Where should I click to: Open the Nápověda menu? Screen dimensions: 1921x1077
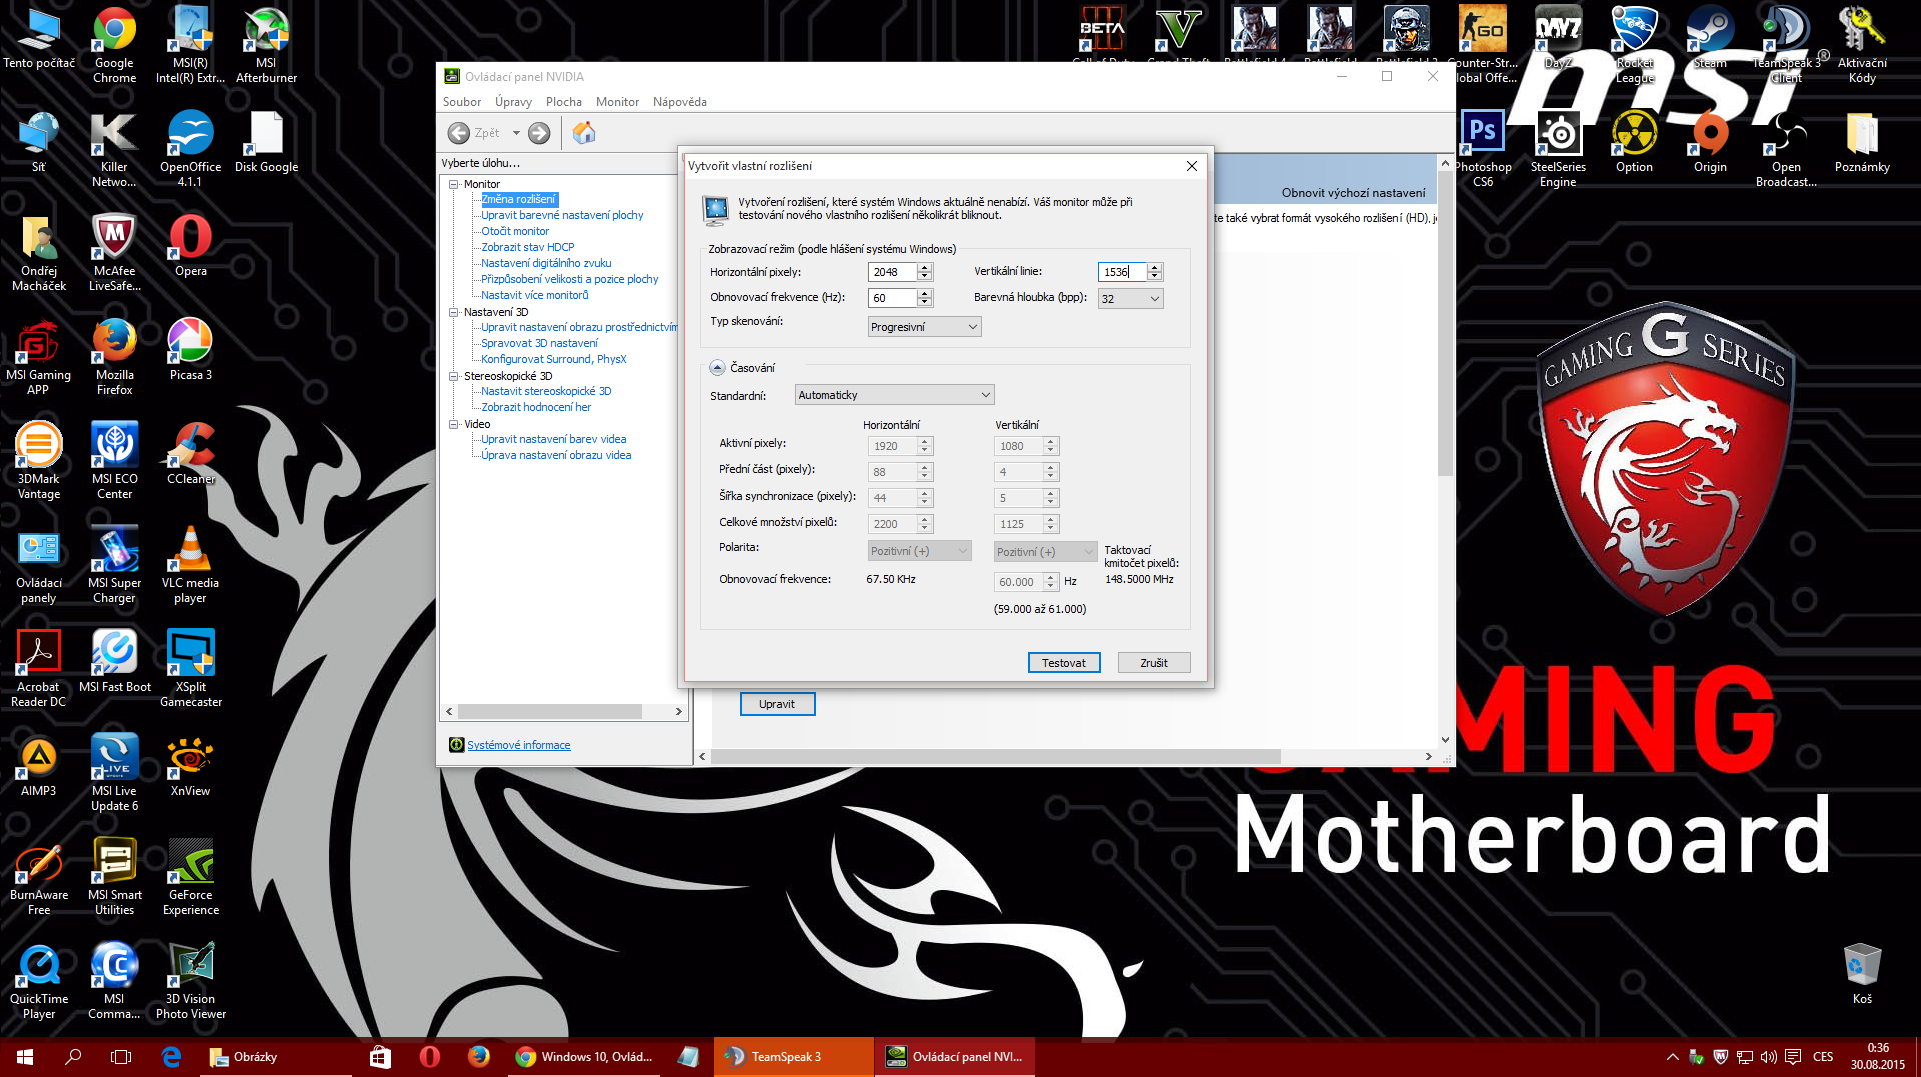[679, 102]
